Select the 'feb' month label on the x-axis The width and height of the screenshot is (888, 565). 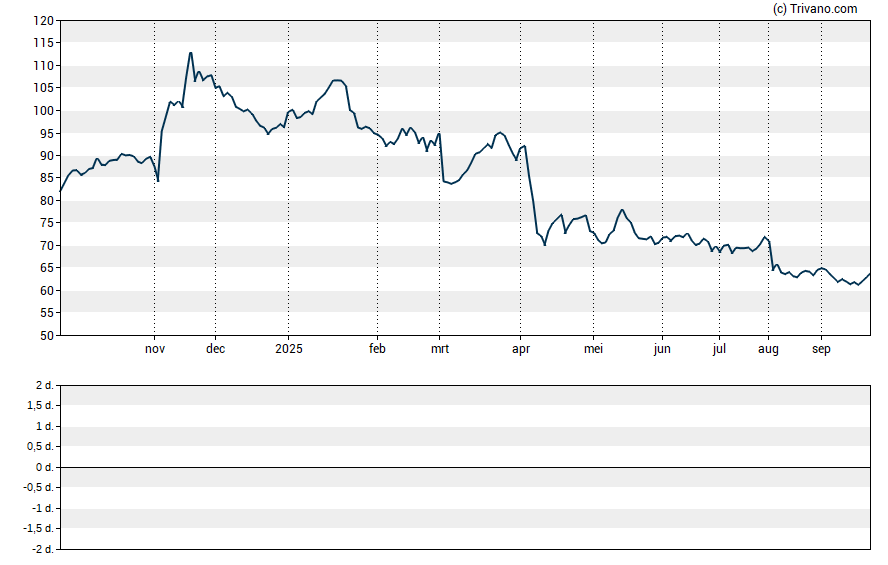[x=377, y=349]
